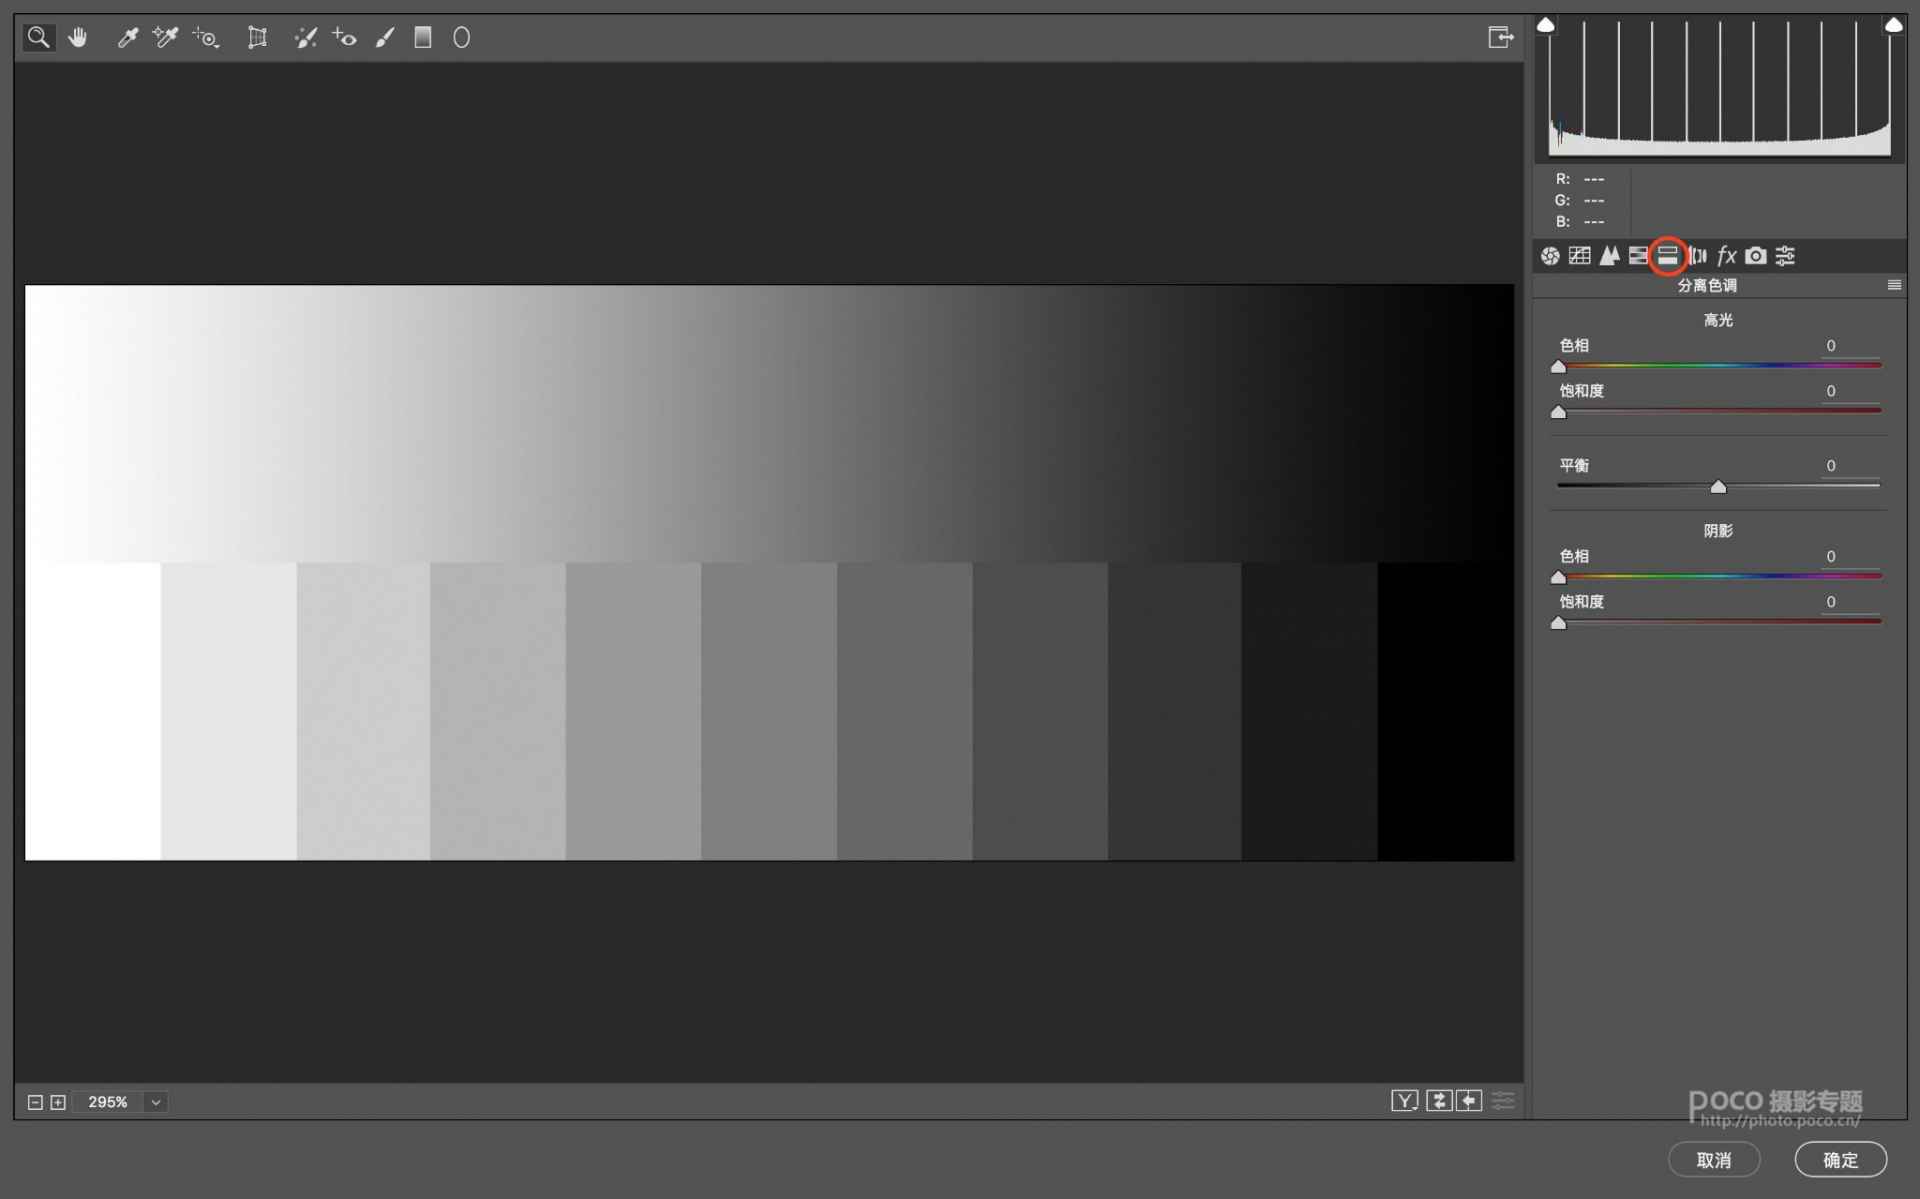
Task: Select the Graduated Filter tool
Action: click(x=423, y=38)
